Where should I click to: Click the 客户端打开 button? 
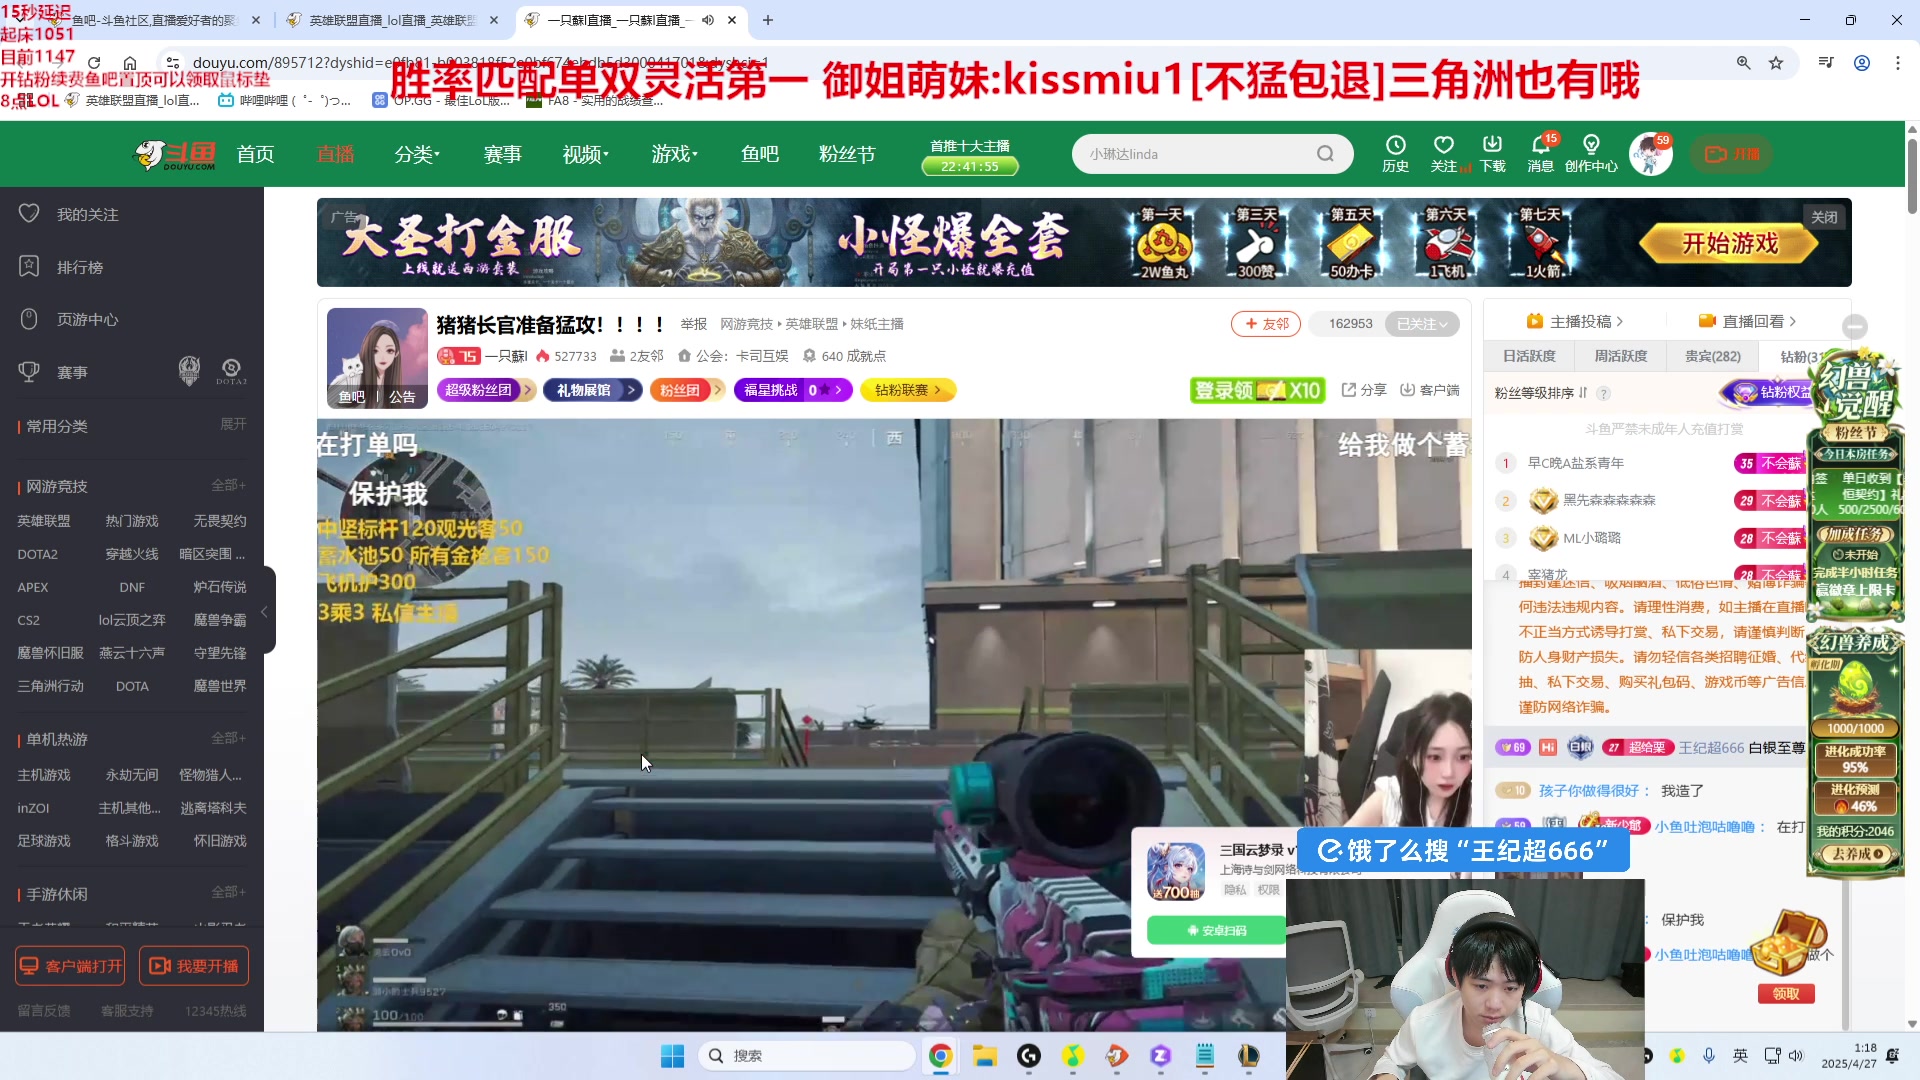point(70,966)
